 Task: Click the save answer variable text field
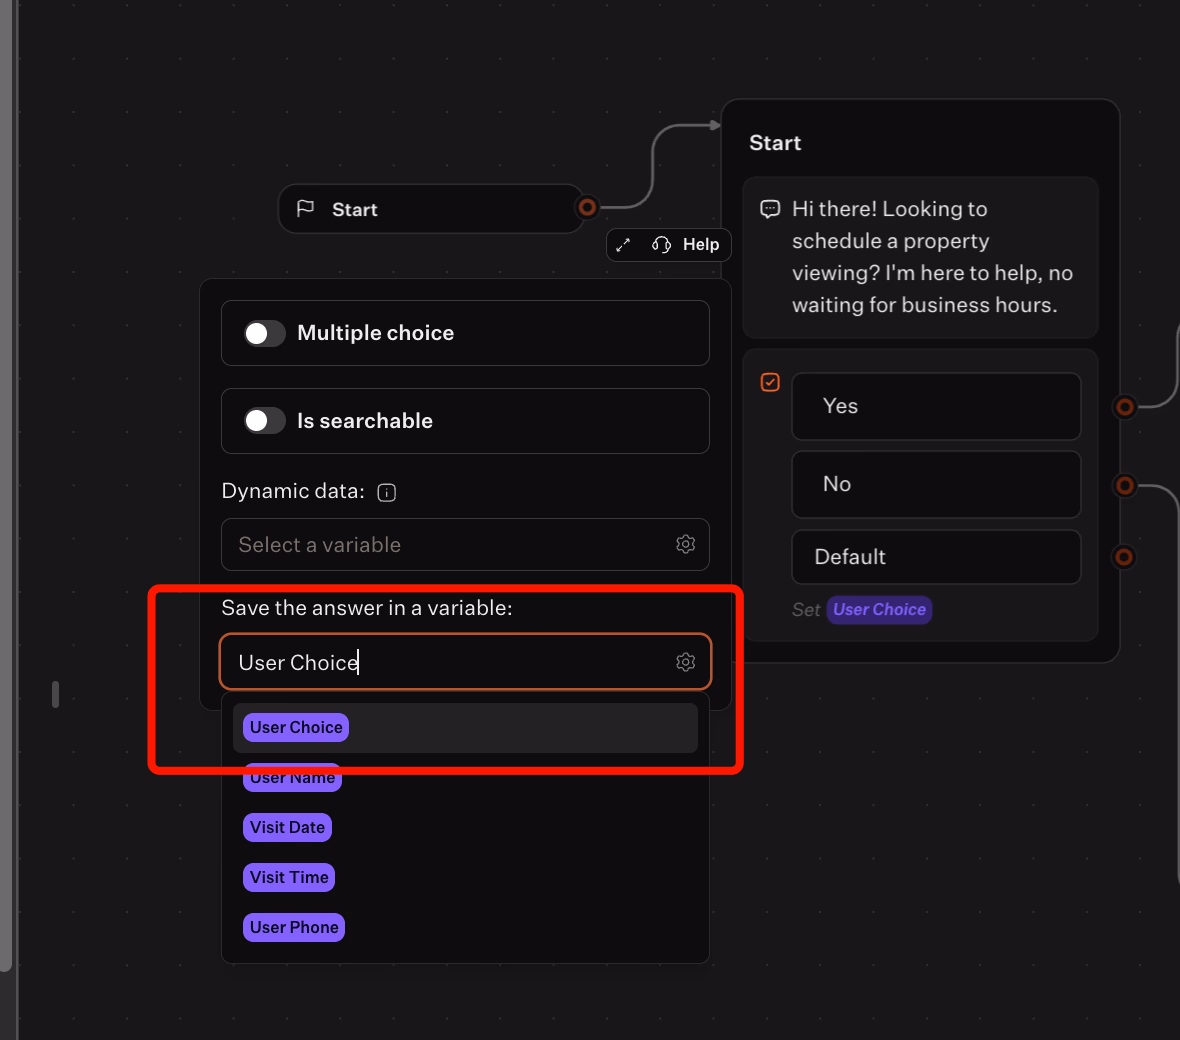point(450,662)
